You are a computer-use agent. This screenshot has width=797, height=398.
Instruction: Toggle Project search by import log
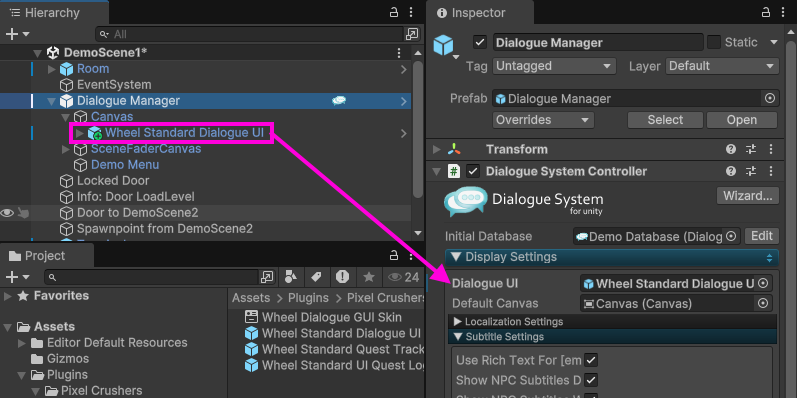(x=342, y=277)
